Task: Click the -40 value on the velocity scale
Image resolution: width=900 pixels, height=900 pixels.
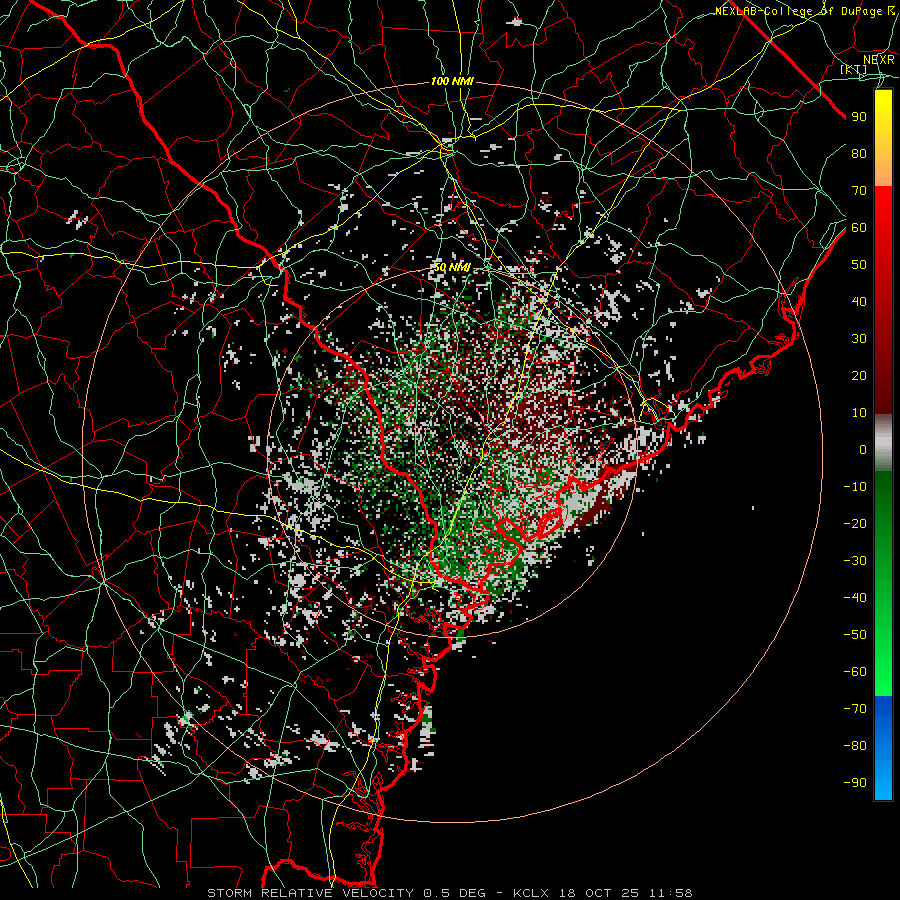Action: [855, 598]
